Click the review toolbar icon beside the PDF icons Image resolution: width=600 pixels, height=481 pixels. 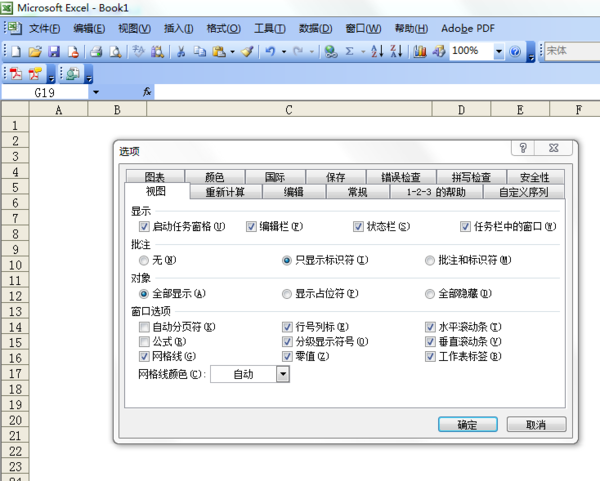73,73
